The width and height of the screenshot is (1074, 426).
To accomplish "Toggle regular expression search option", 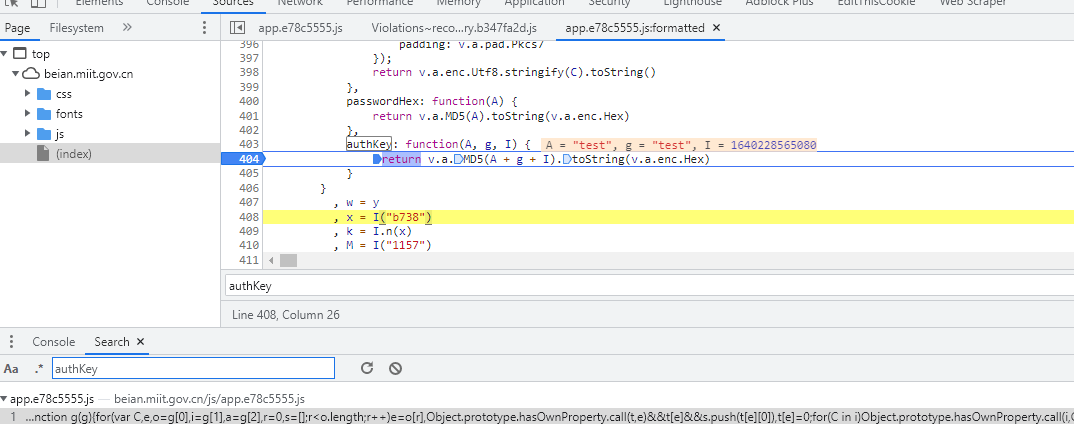I will click(39, 369).
